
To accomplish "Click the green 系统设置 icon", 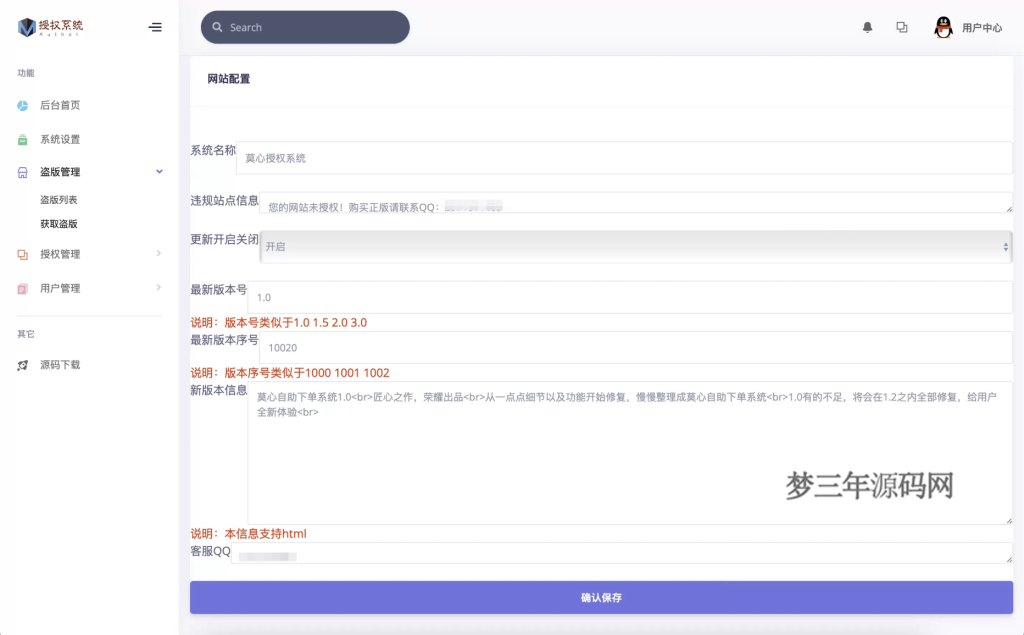I will point(22,138).
